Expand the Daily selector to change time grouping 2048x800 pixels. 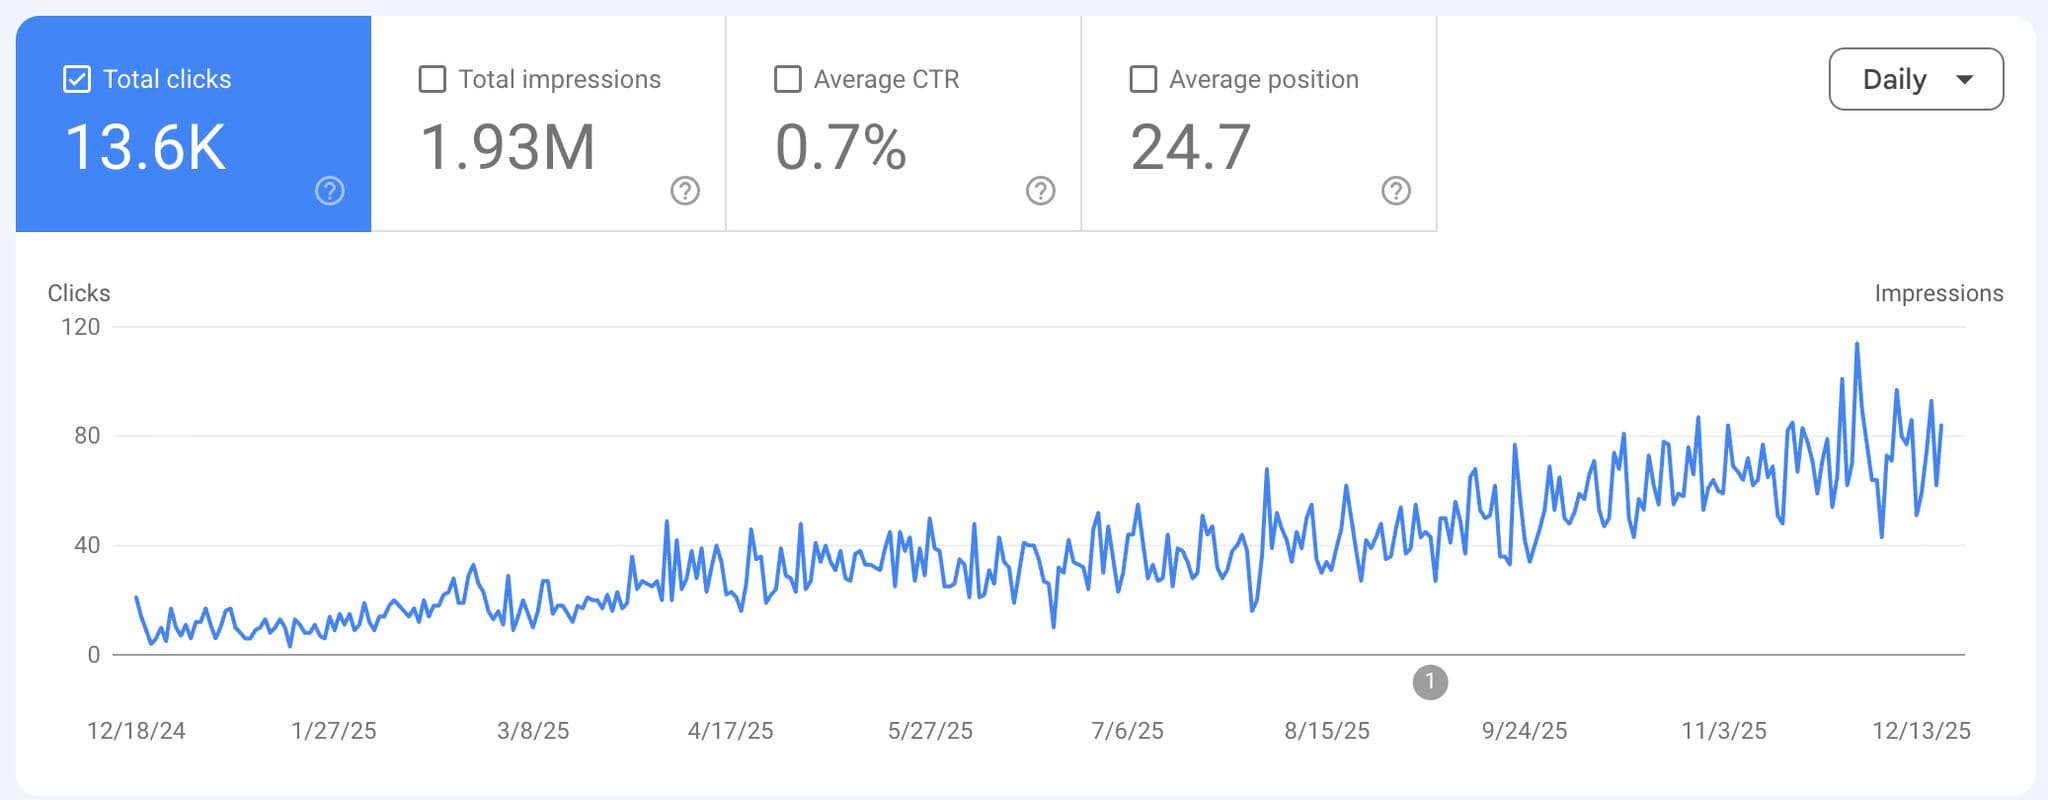click(1915, 78)
